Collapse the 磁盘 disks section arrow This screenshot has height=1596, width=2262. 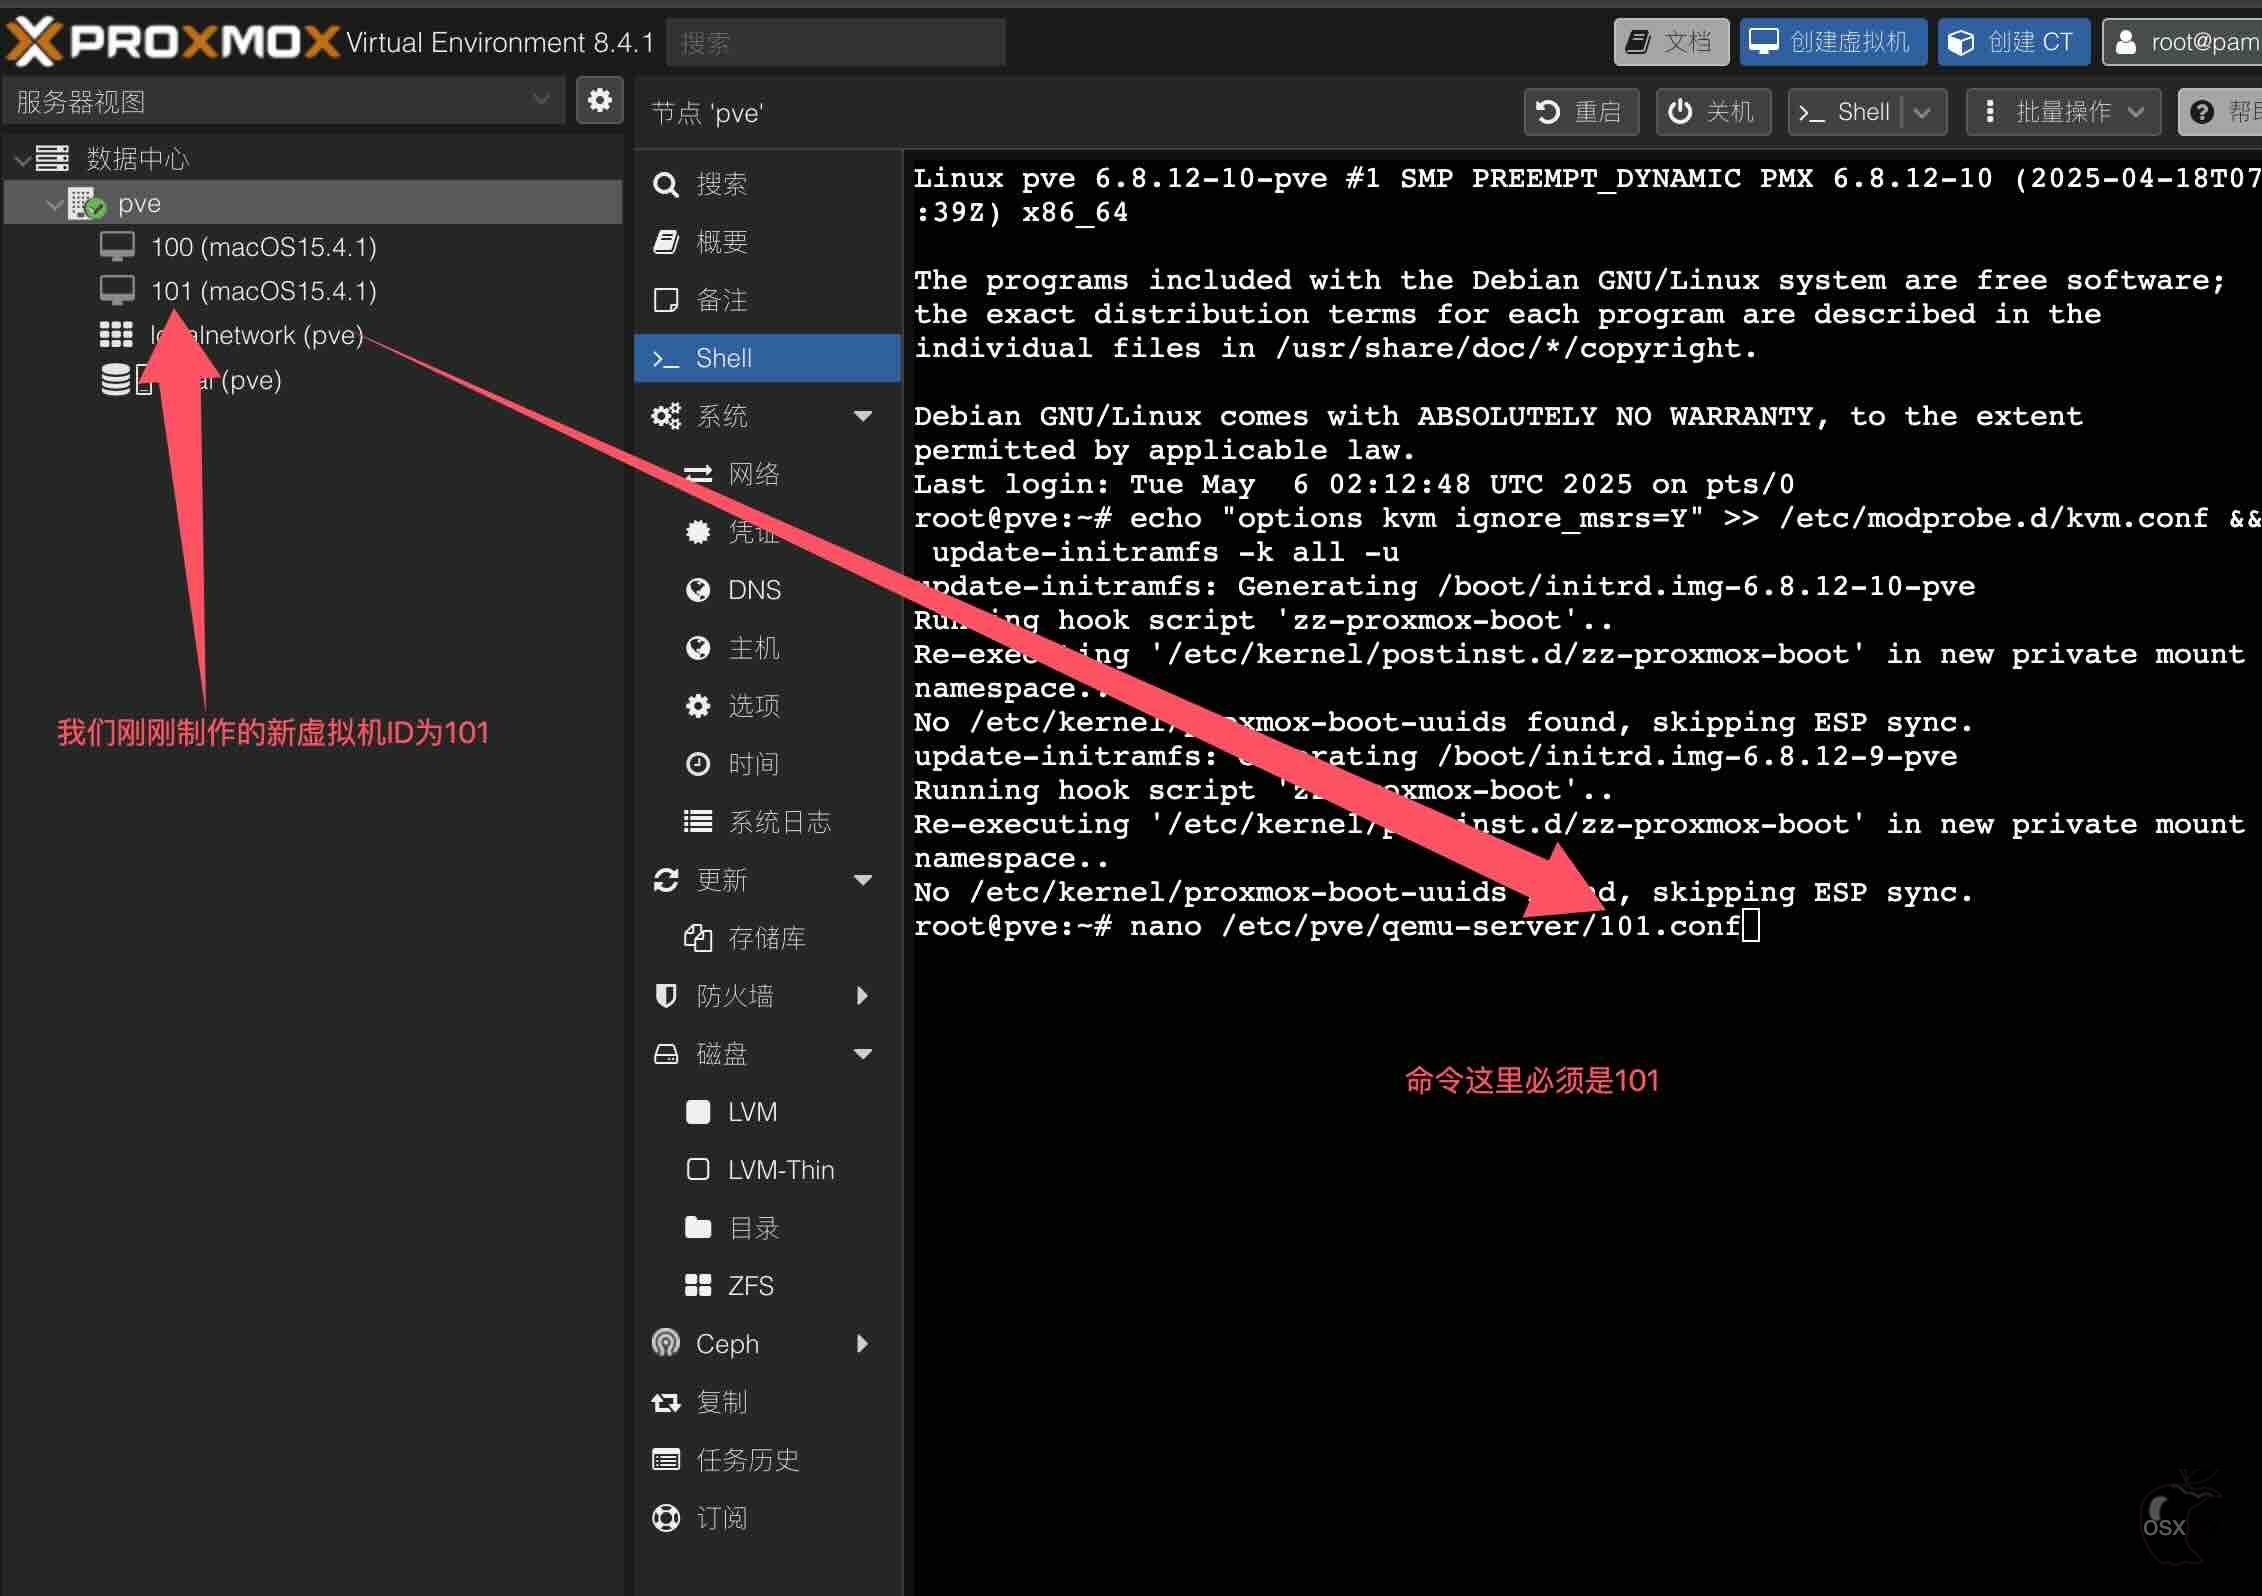[x=863, y=1054]
